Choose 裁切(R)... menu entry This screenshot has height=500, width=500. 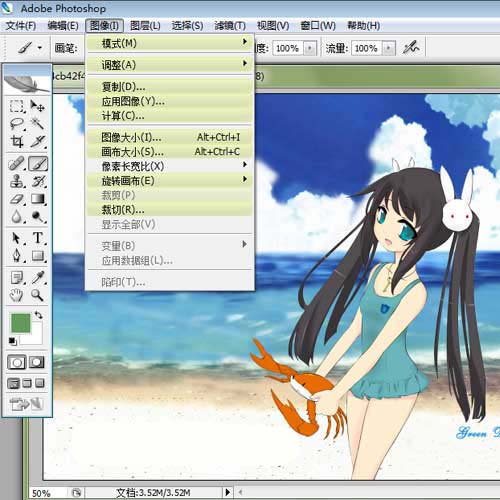click(x=169, y=210)
